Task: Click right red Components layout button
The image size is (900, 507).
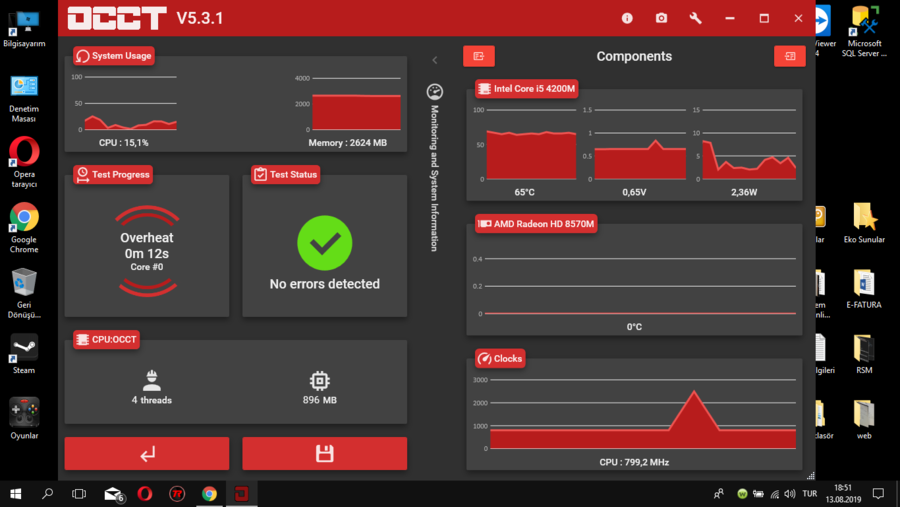Action: coord(790,56)
